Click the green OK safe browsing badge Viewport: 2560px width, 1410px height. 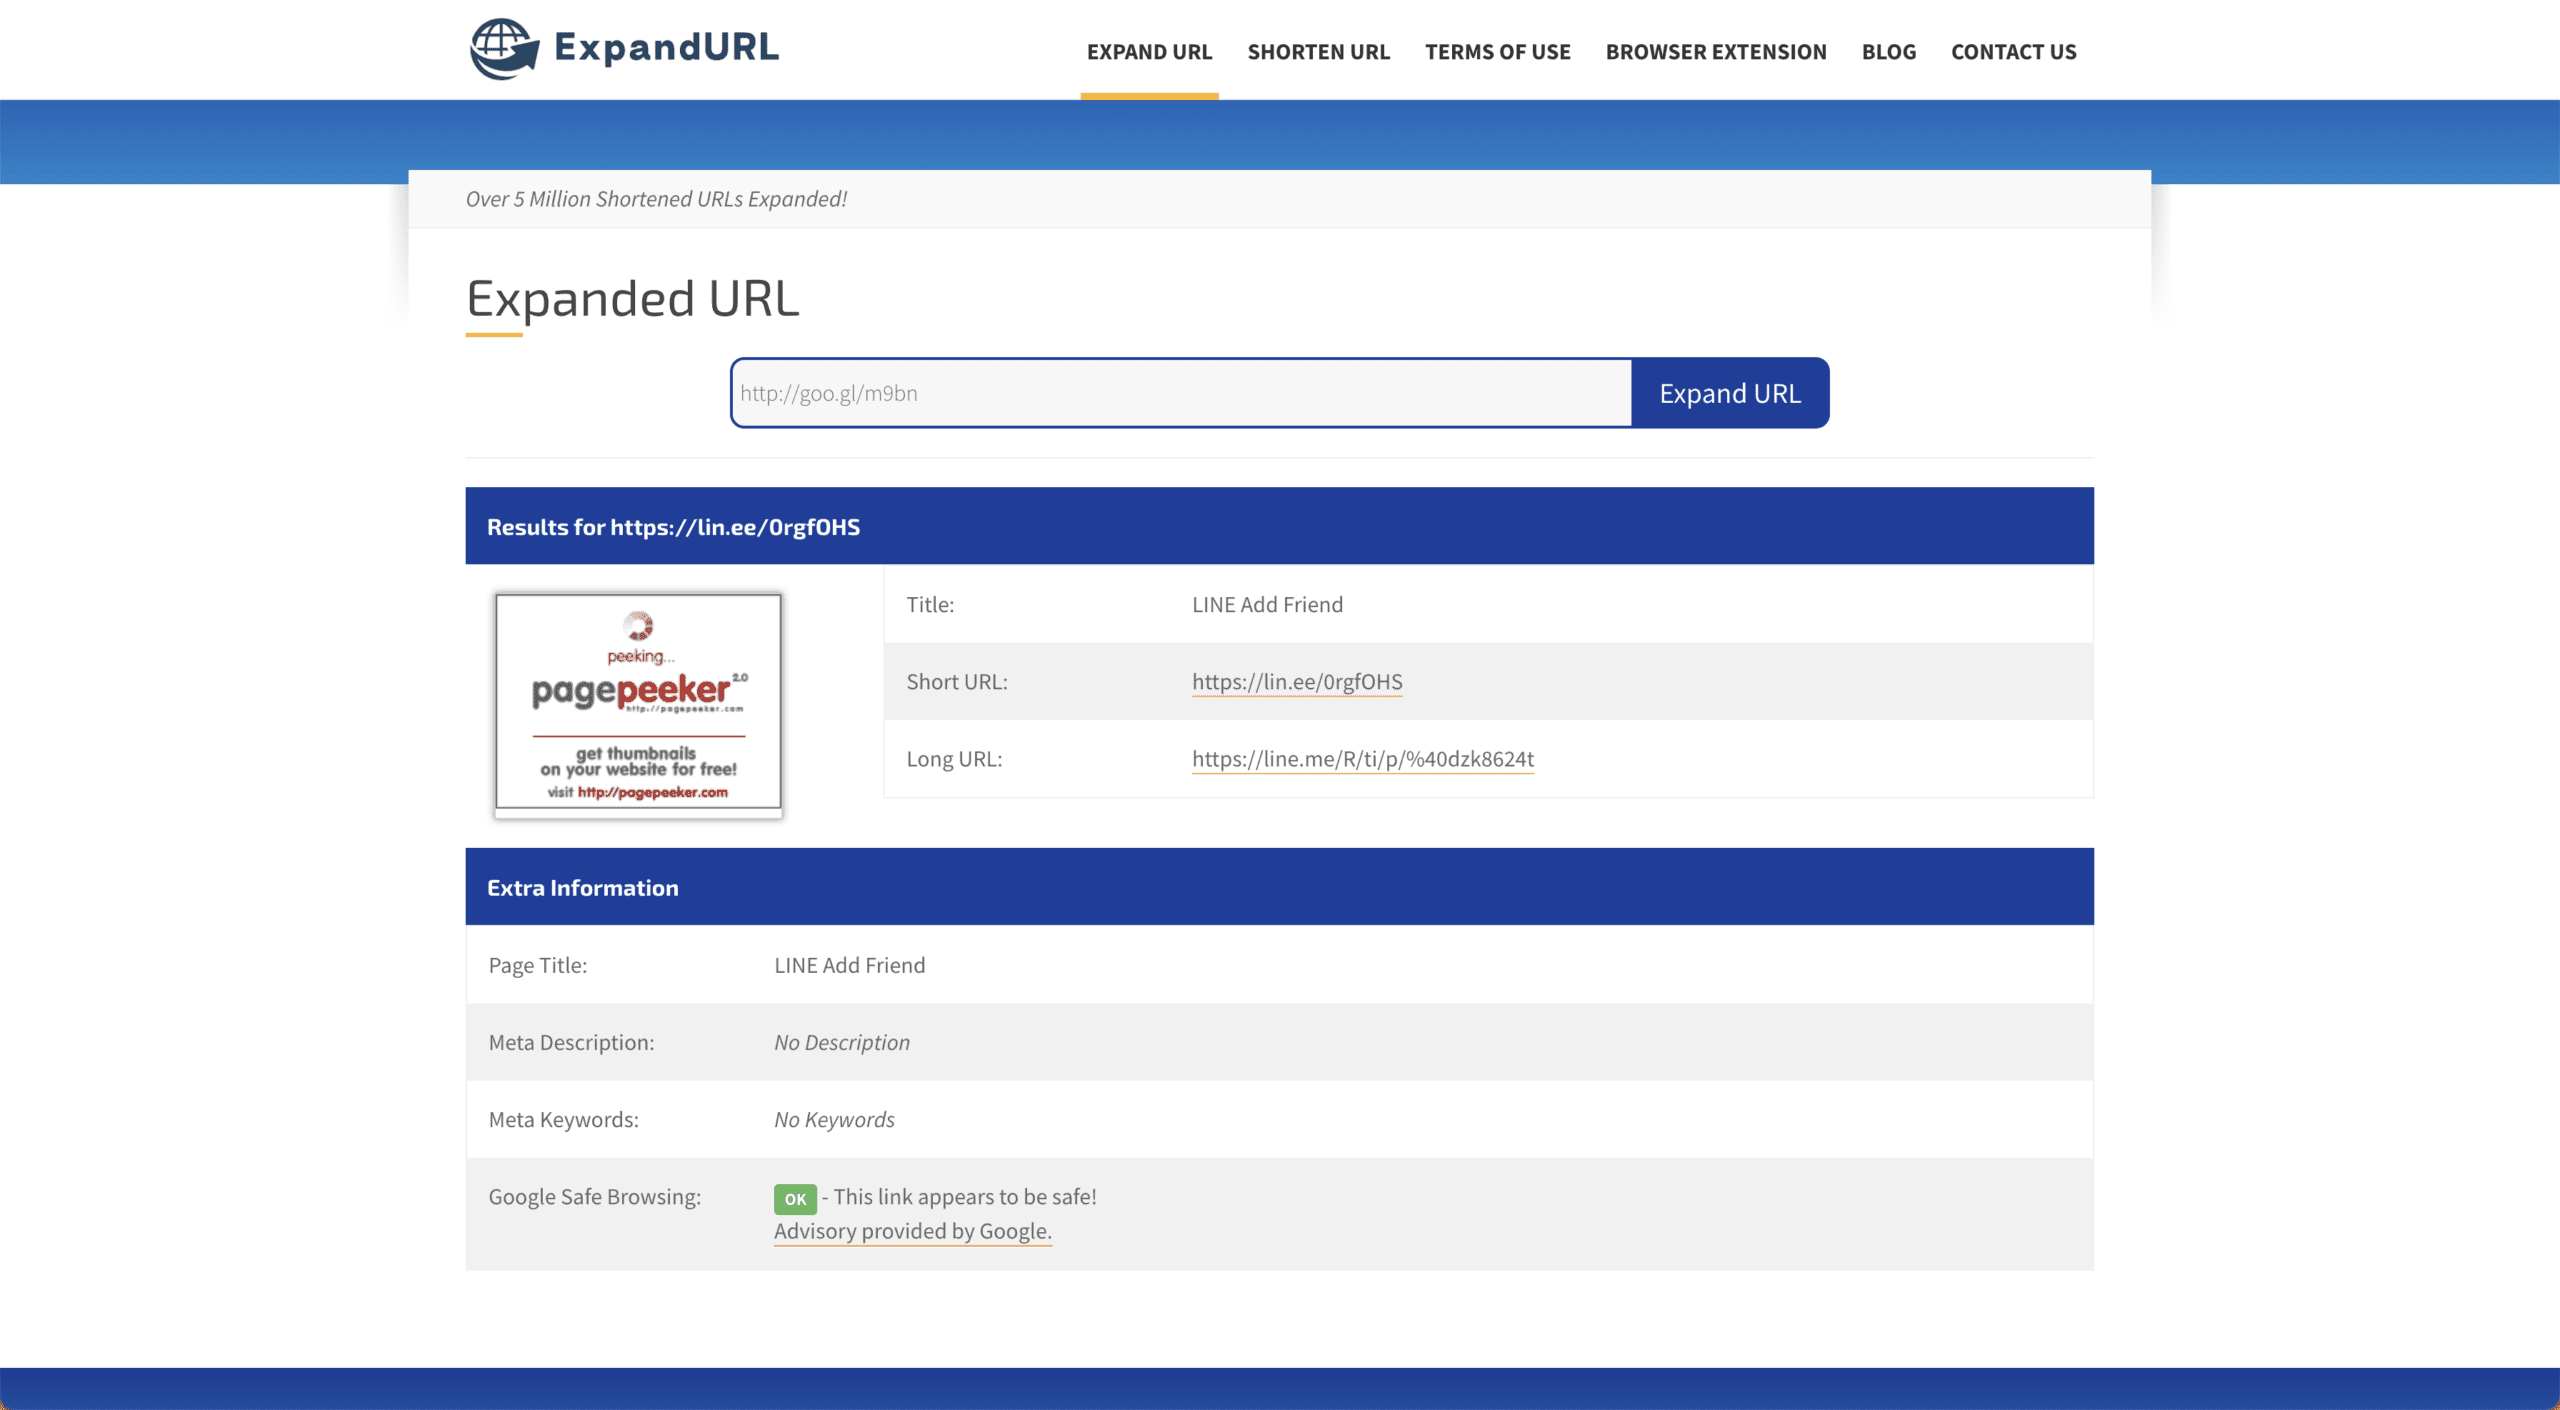pyautogui.click(x=795, y=1198)
